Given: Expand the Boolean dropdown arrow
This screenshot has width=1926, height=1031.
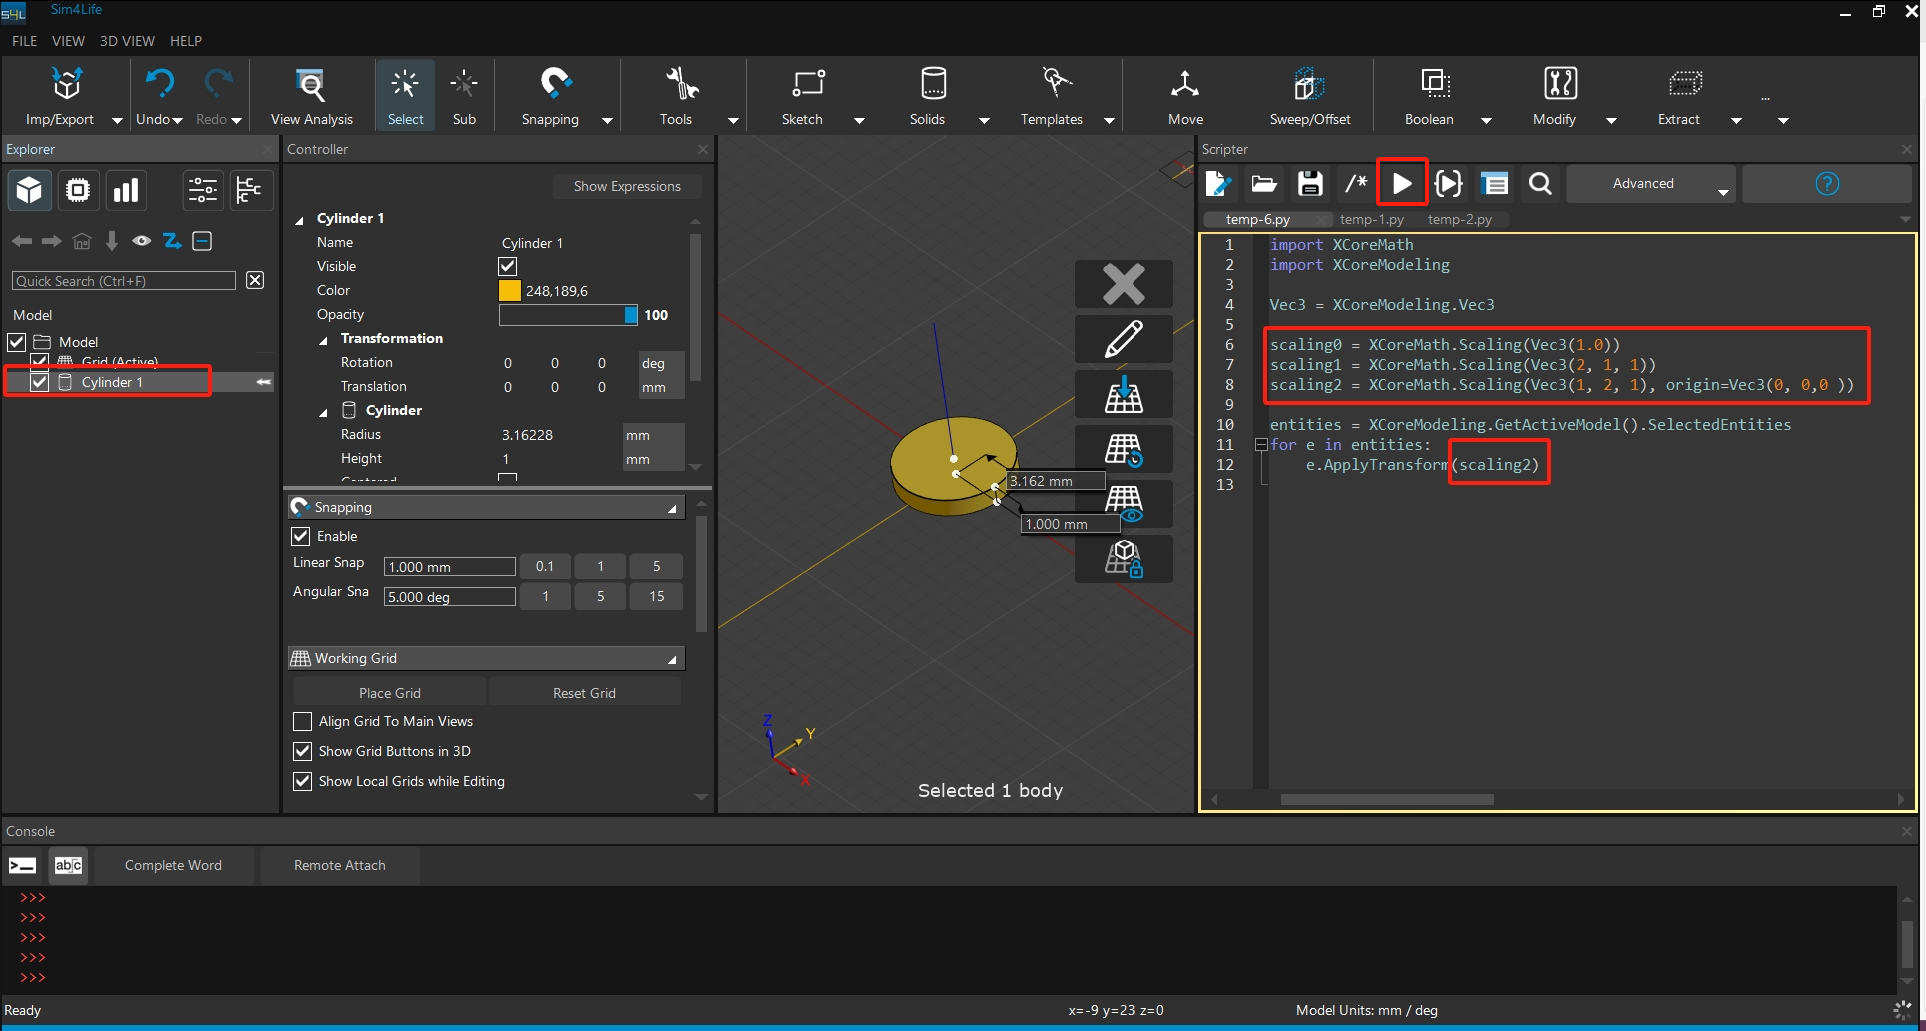Looking at the screenshot, I should pyautogui.click(x=1486, y=120).
